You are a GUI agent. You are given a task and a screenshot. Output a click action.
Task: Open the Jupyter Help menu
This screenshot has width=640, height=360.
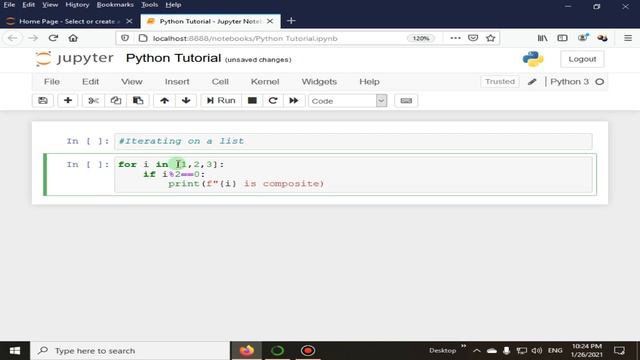click(x=369, y=82)
